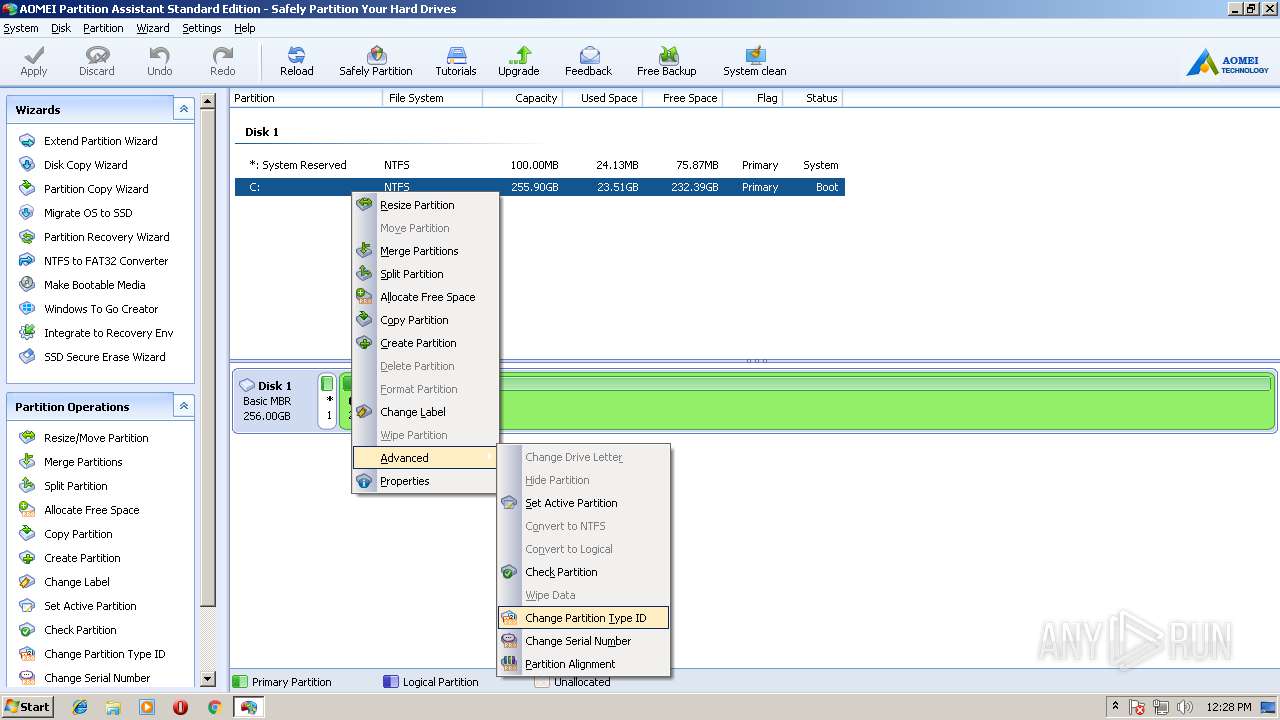Open the Wizard menu

click(153, 28)
